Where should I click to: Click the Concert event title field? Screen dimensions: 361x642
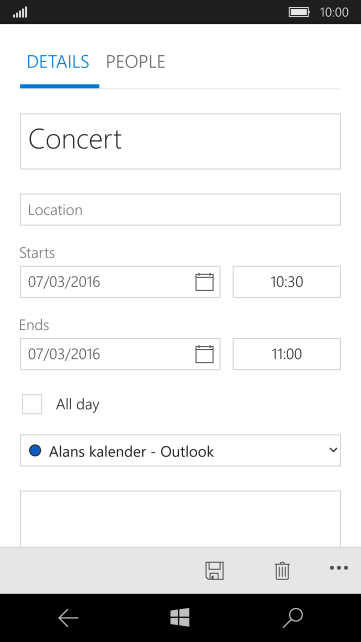click(x=180, y=141)
